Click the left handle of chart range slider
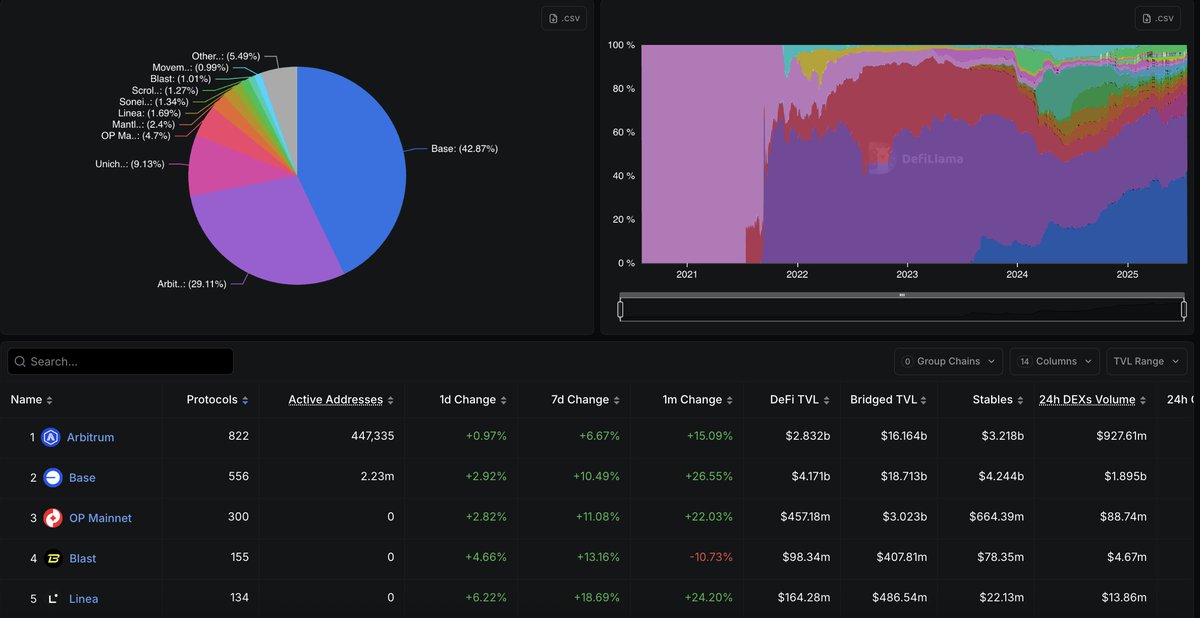The image size is (1200, 618). (x=621, y=310)
